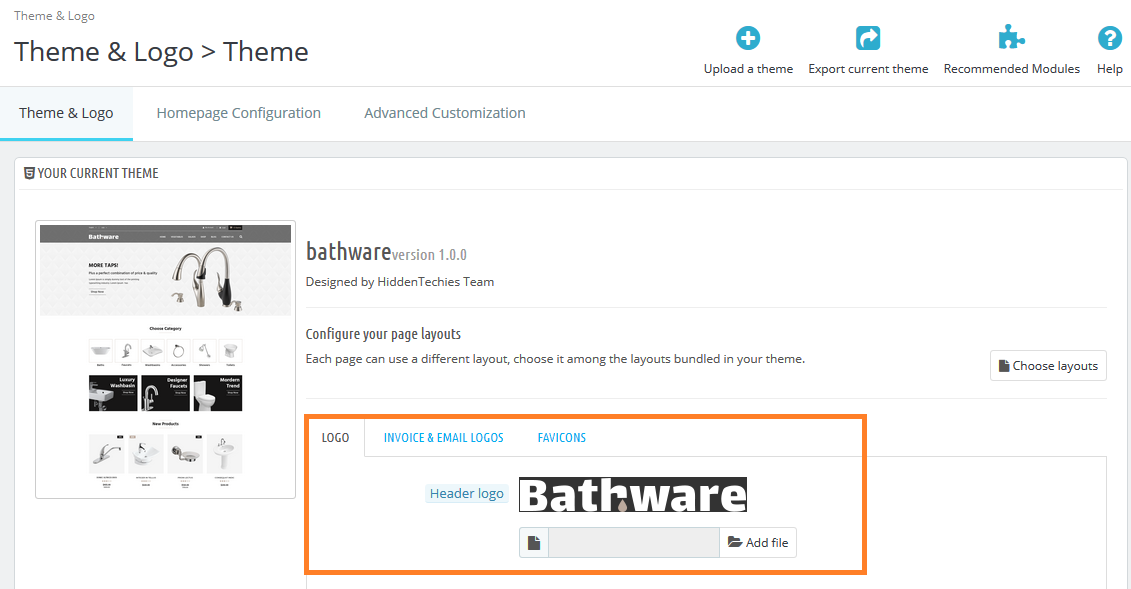Click the Theme & Logo > Theme page heading
Screen dimensions: 1131x589
(x=161, y=52)
